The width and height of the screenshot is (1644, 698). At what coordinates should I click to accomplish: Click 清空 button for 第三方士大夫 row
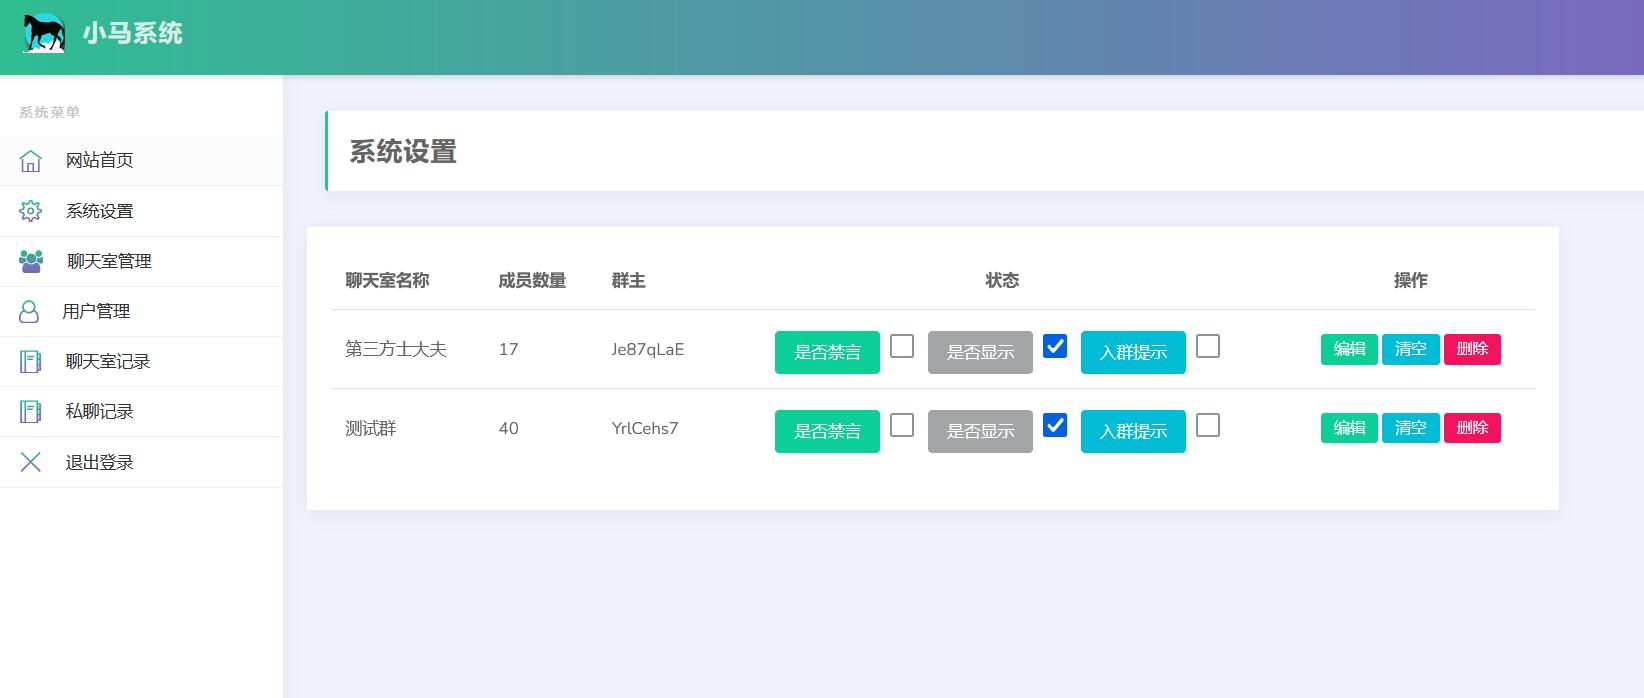[x=1410, y=349]
